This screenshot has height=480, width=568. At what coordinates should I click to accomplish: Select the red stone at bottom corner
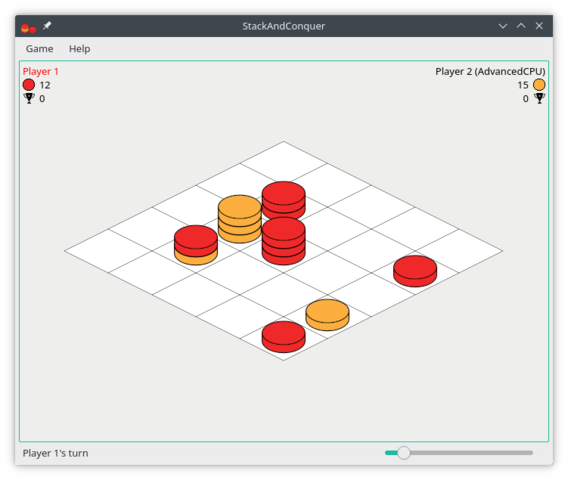(283, 337)
